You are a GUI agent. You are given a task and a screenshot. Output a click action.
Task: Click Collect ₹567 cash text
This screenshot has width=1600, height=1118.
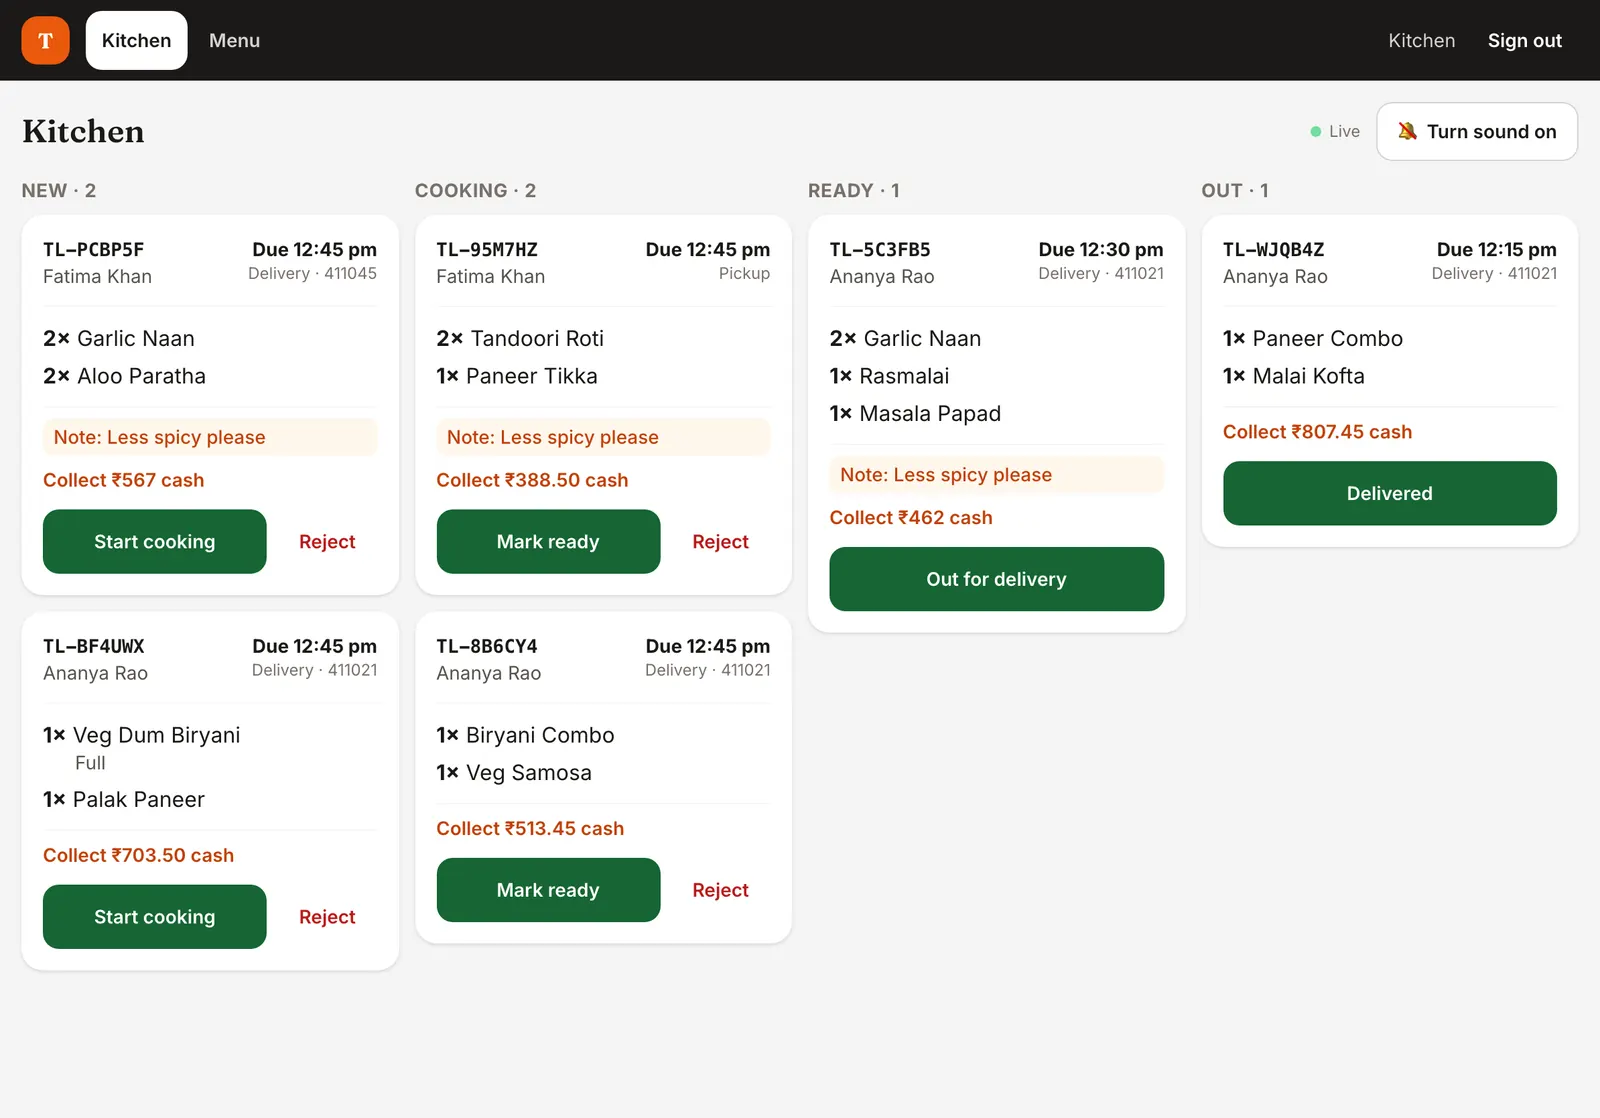click(x=123, y=480)
